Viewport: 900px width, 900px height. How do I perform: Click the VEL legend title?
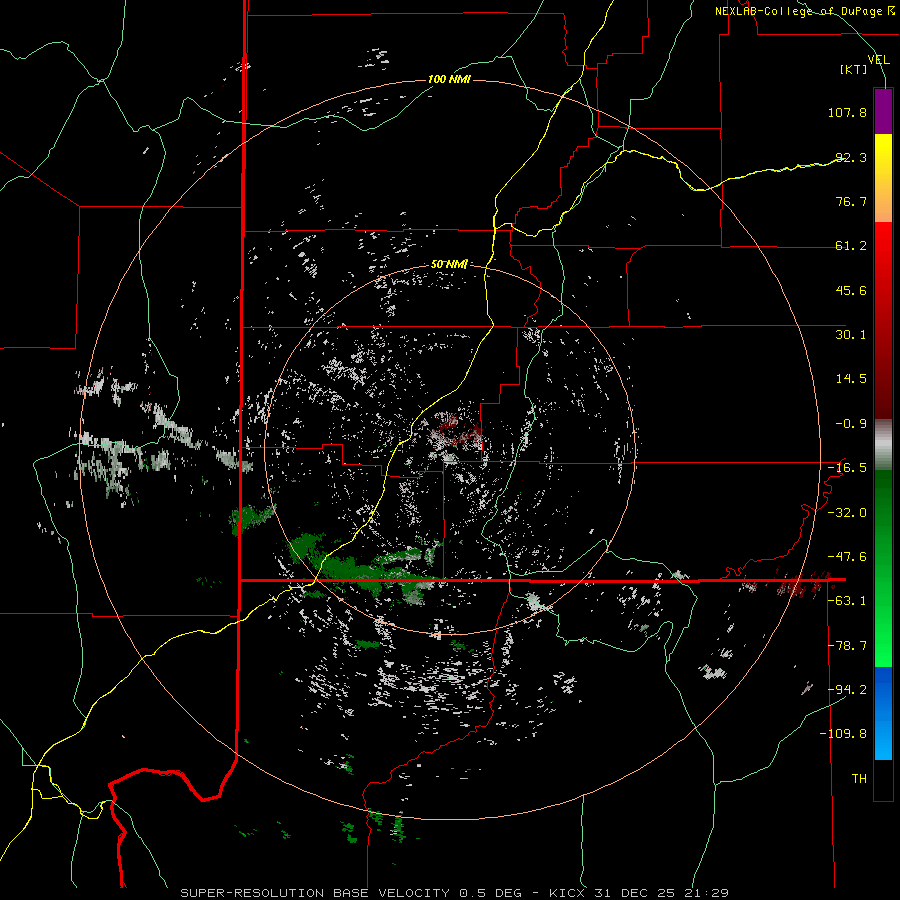tap(878, 60)
